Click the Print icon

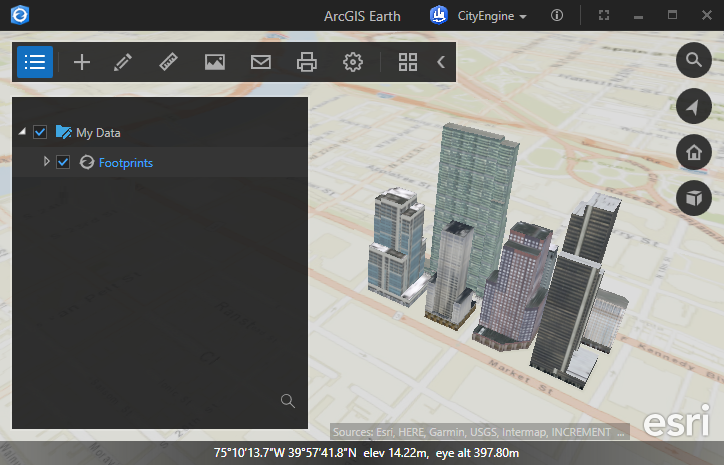307,62
